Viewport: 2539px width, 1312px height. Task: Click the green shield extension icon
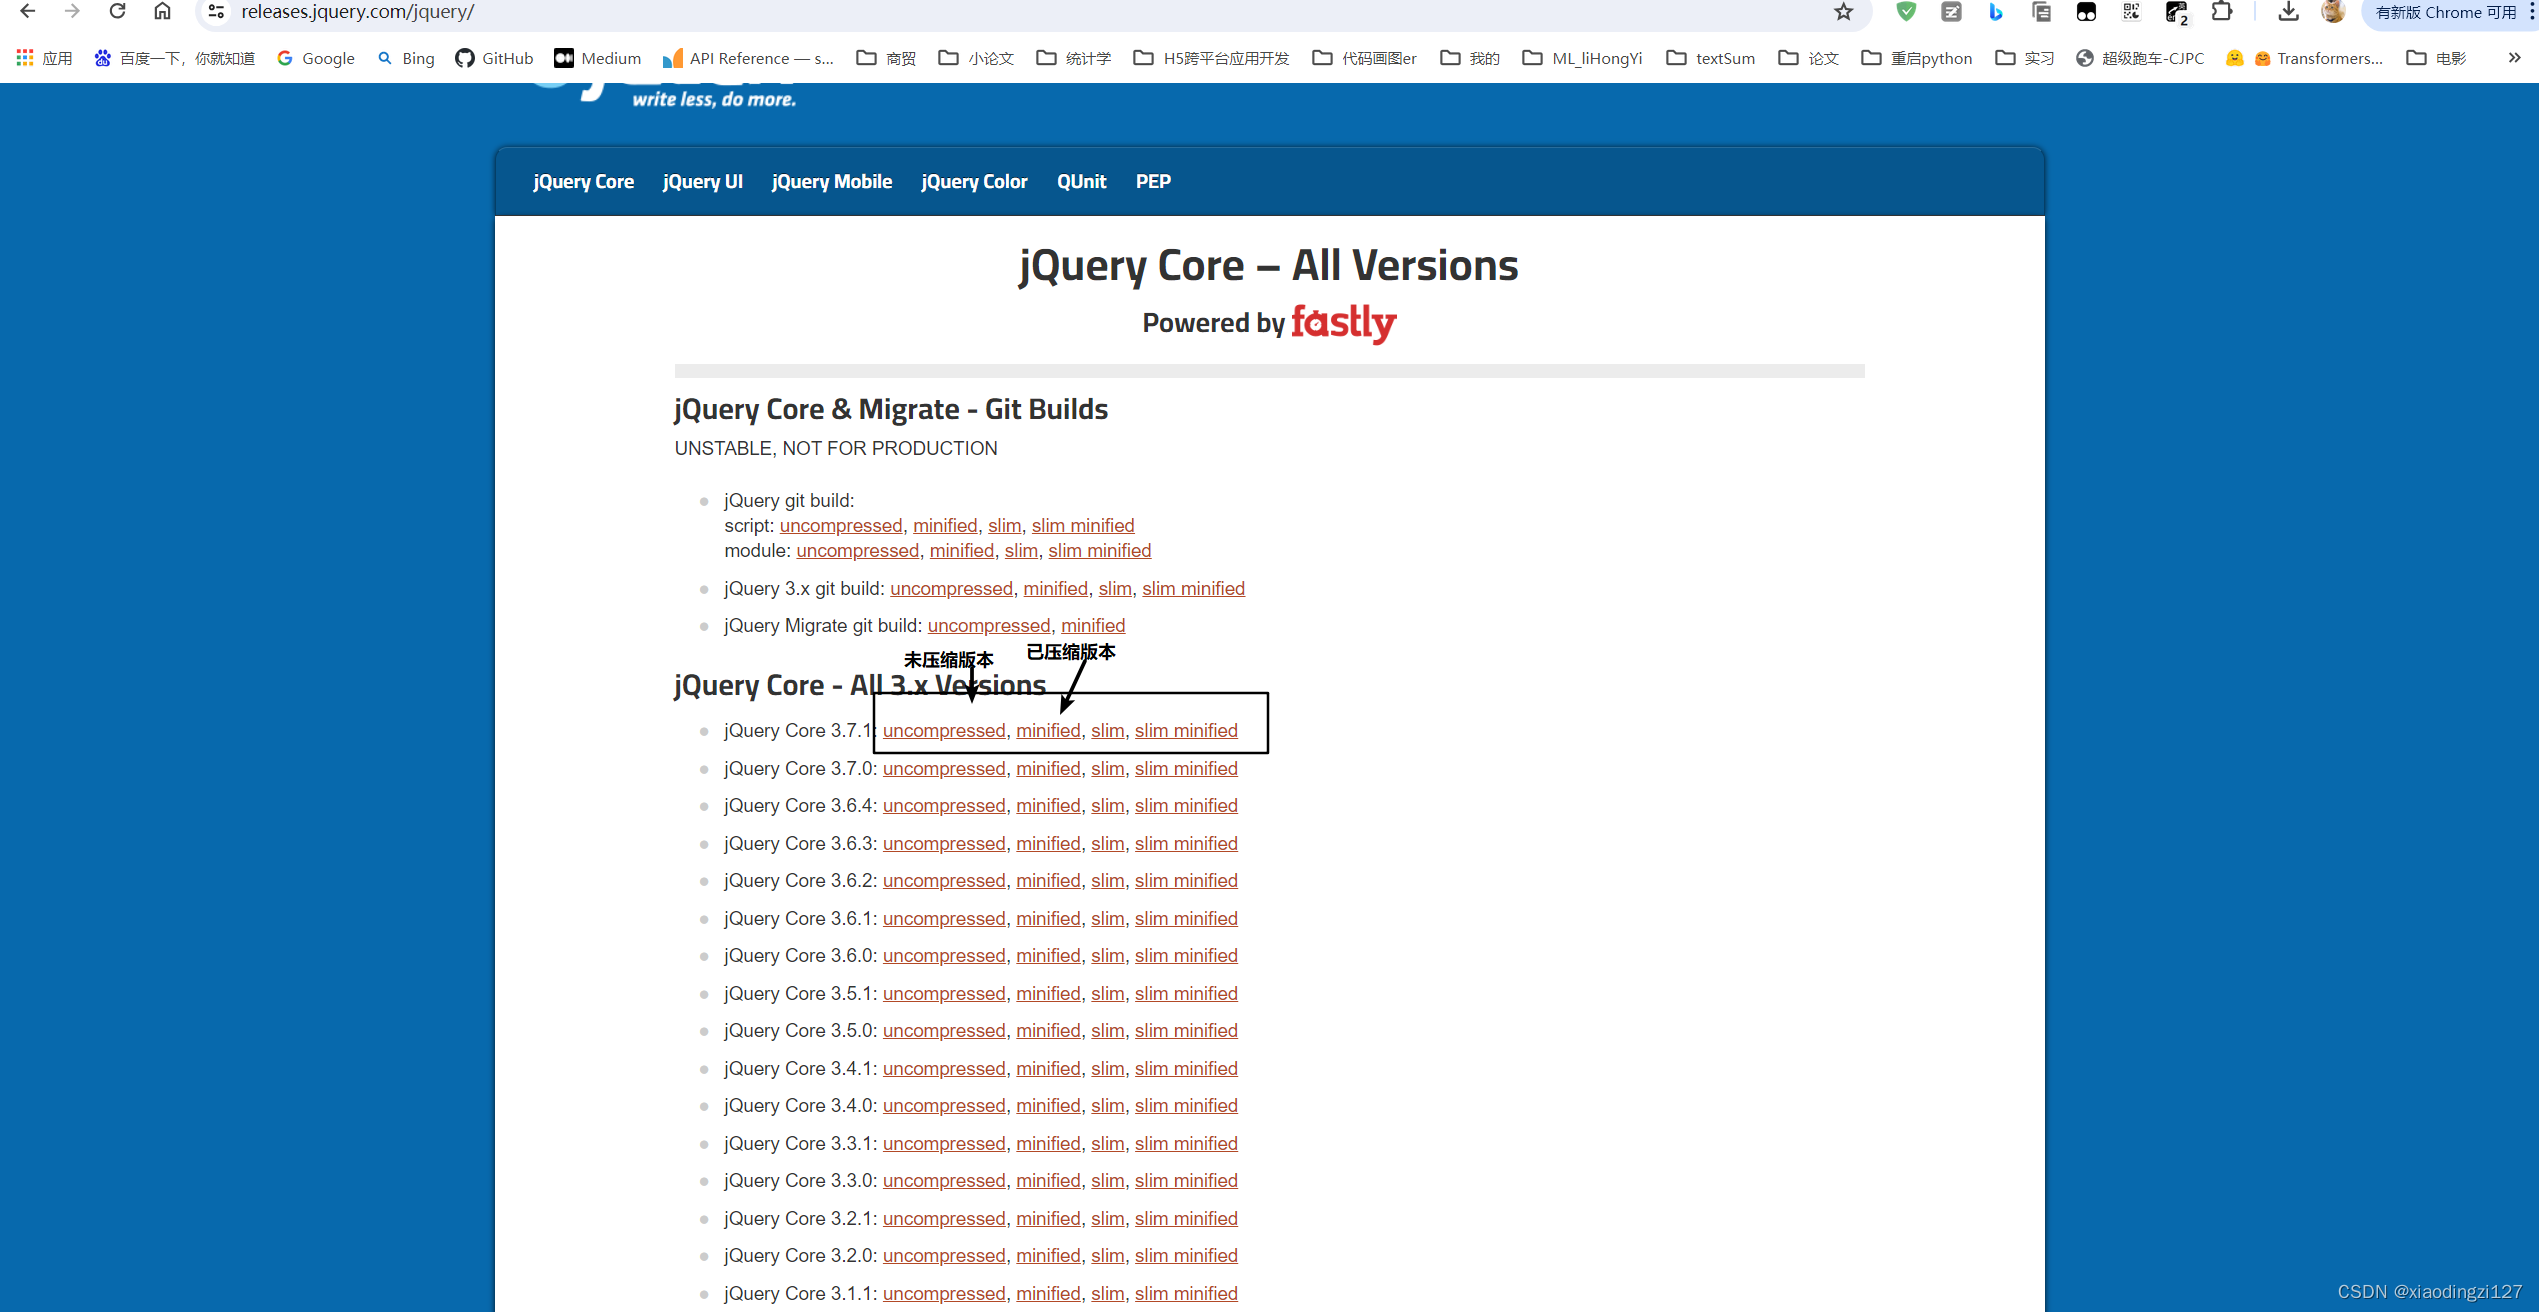point(1906,12)
